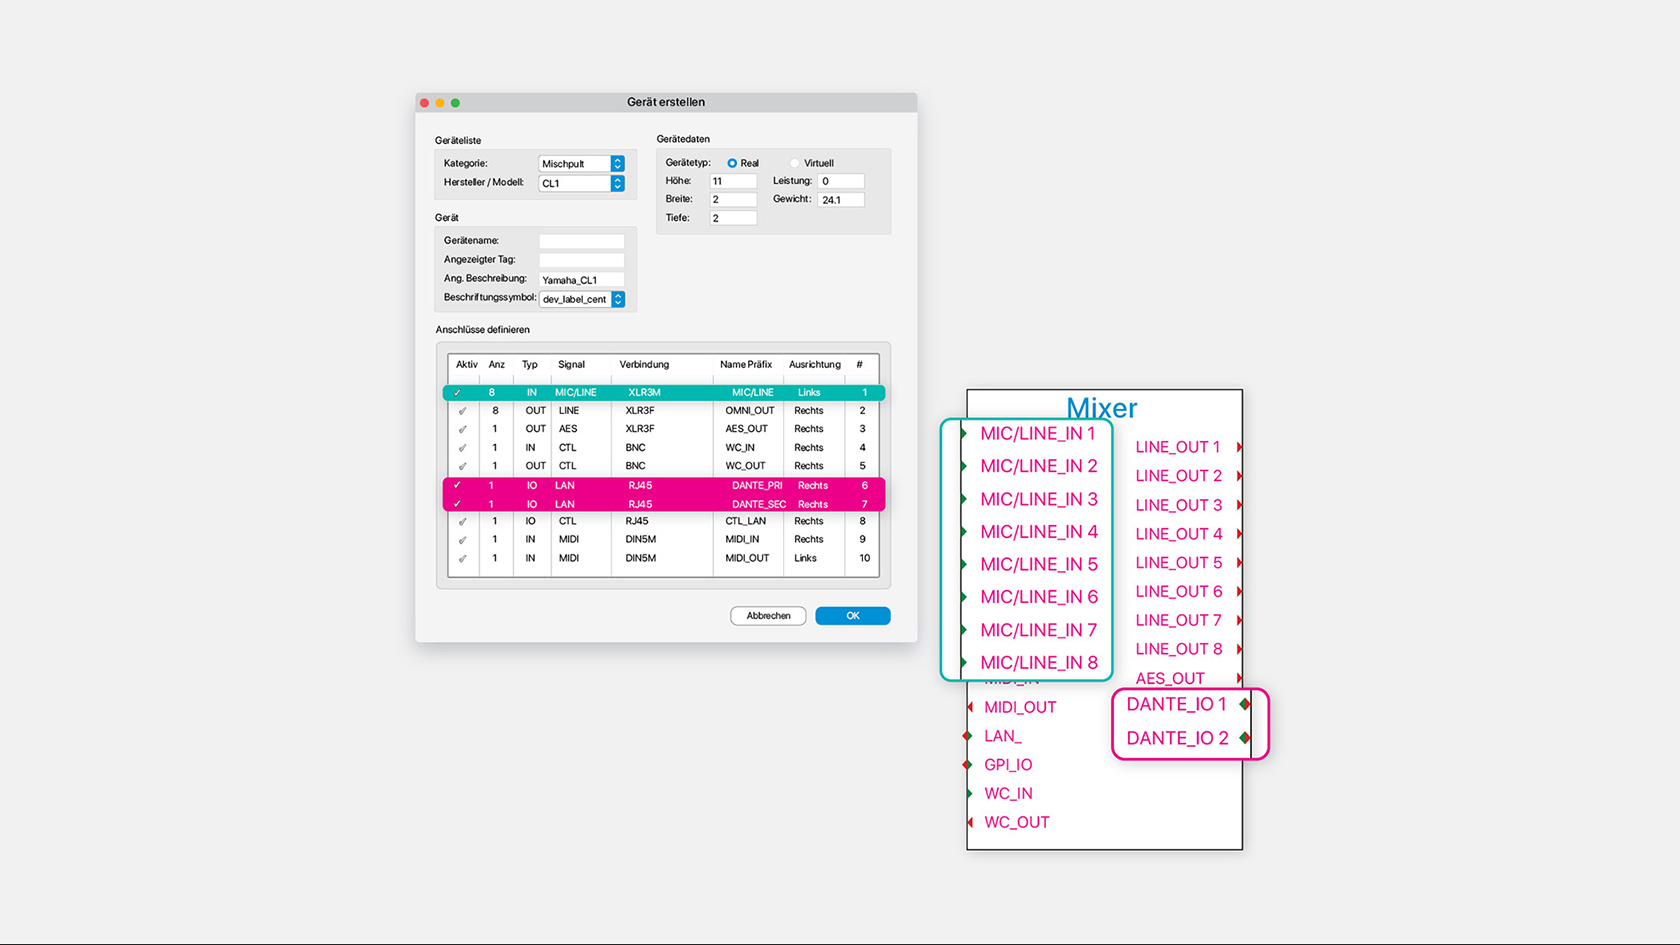1680x945 pixels.
Task: Click the LINE_OUT 1 output arrow
Action: point(1240,447)
